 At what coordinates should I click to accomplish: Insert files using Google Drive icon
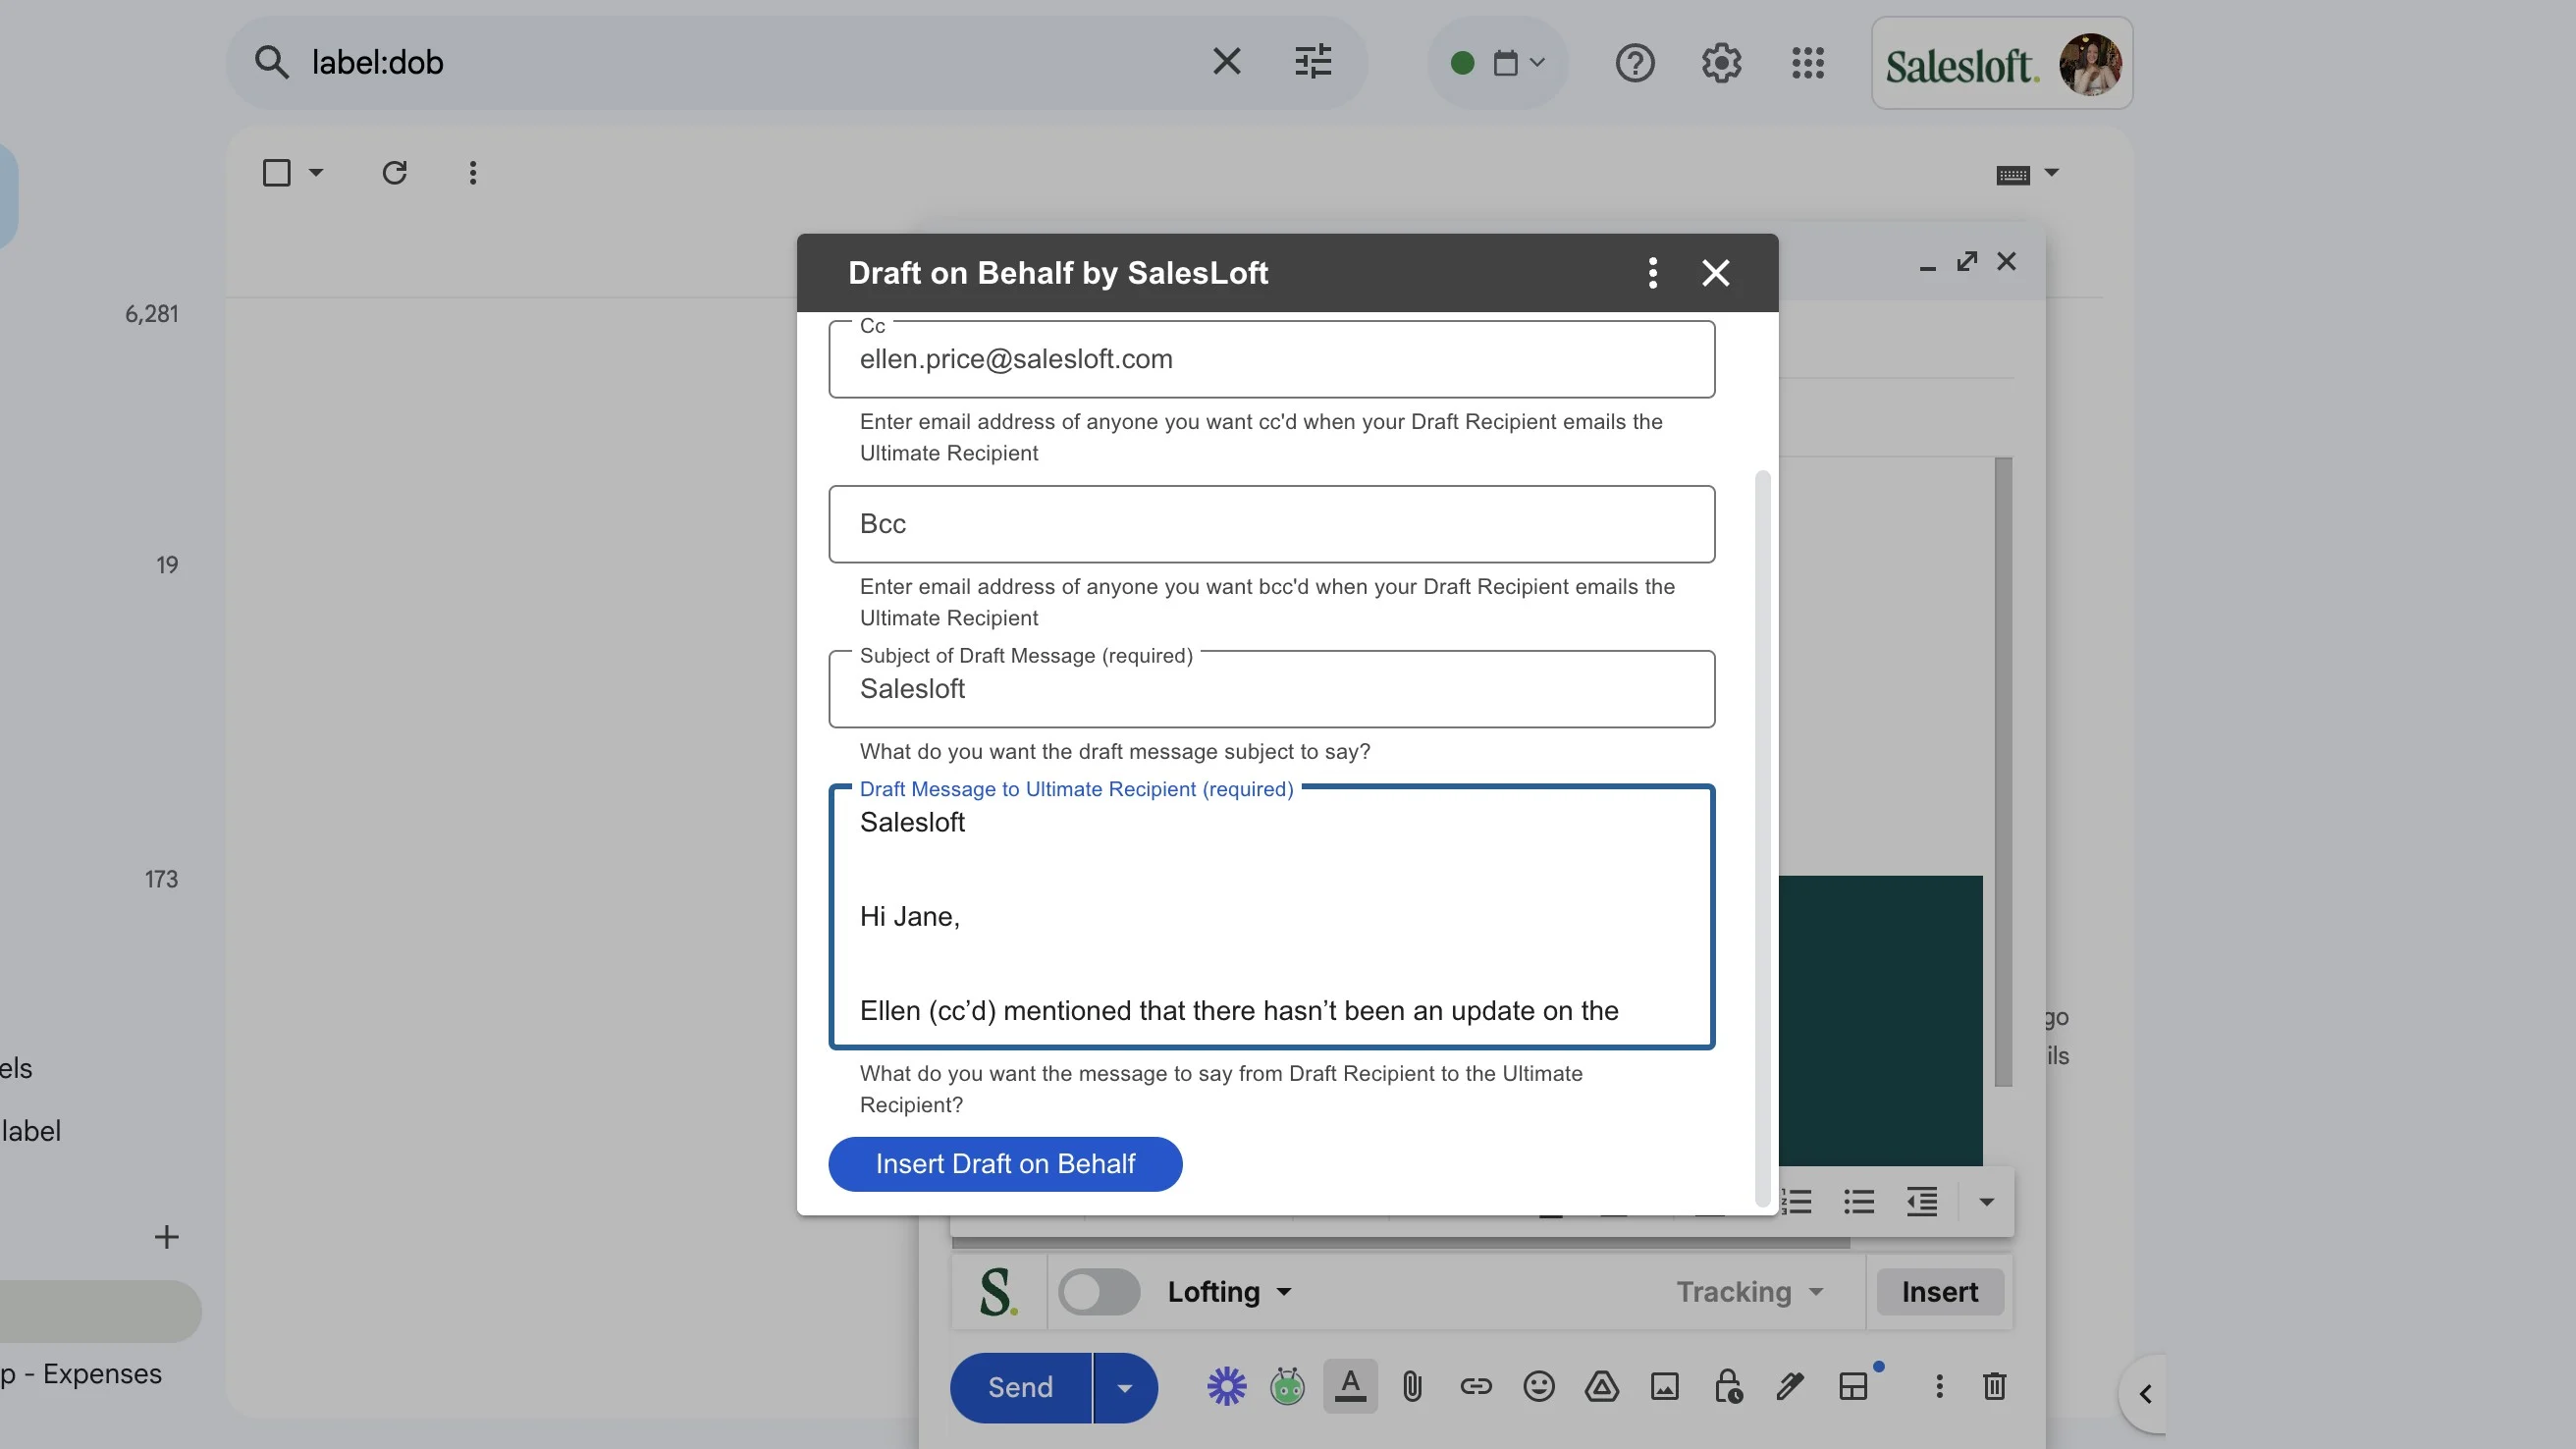[1602, 1387]
